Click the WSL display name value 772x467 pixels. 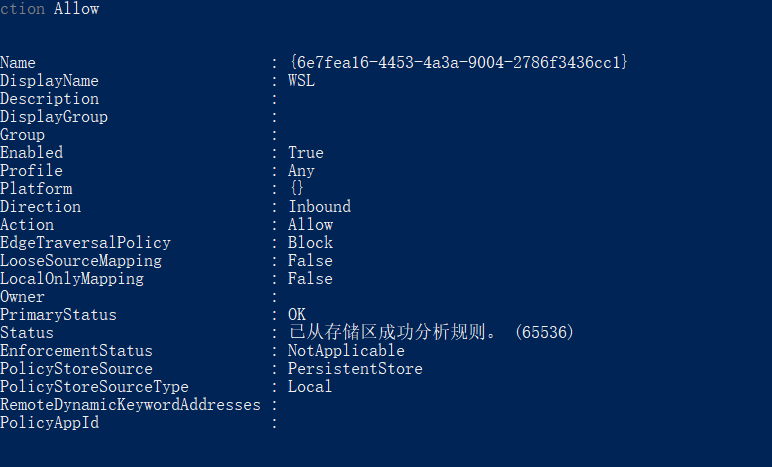301,81
